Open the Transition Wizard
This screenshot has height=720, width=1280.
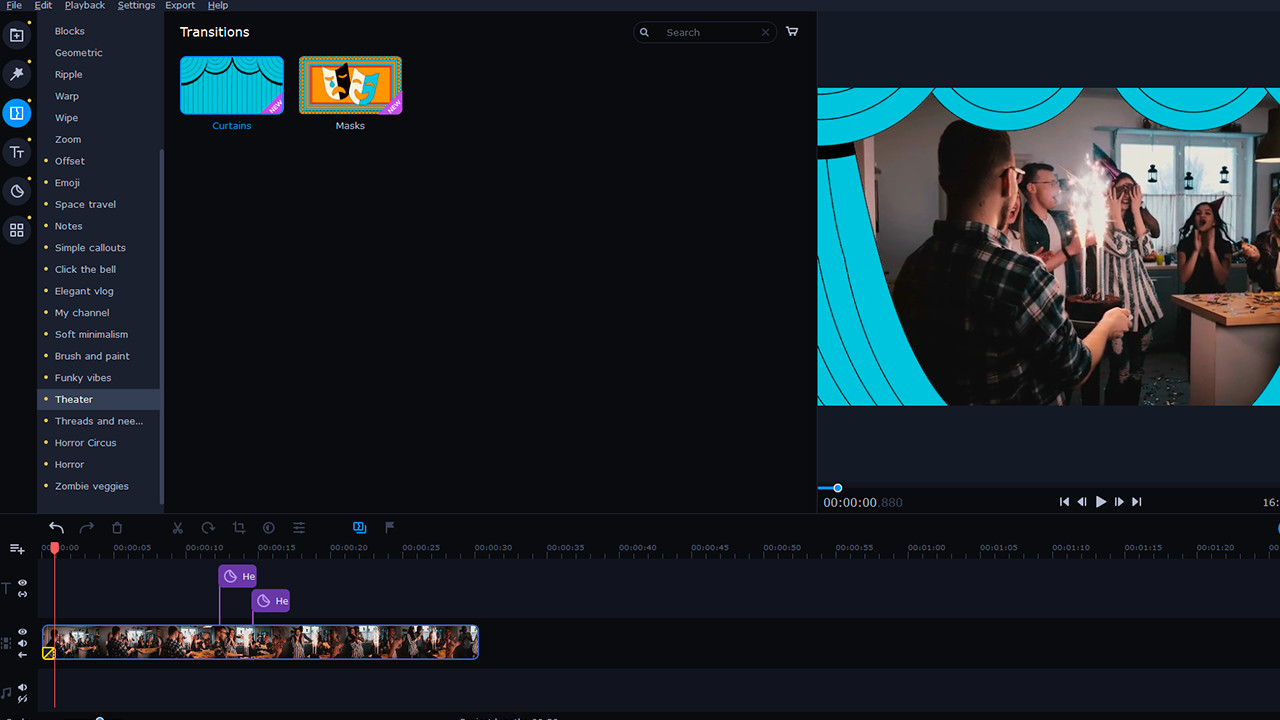[359, 527]
